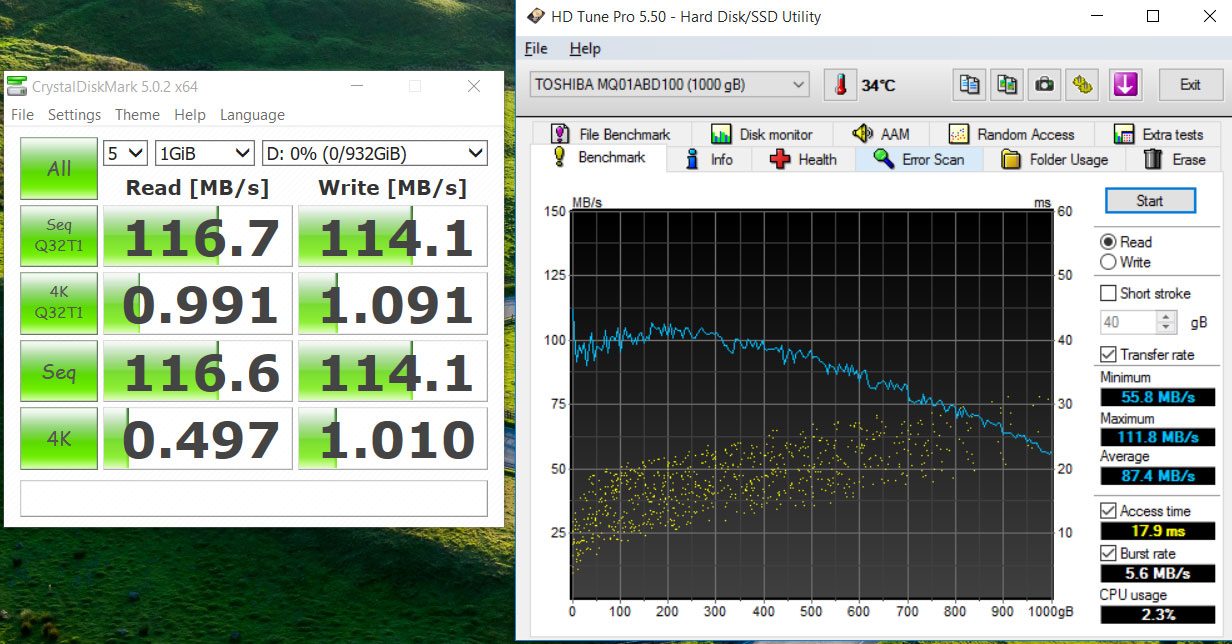The width and height of the screenshot is (1232, 644).
Task: Run the plain Seq test button
Action: coord(59,372)
